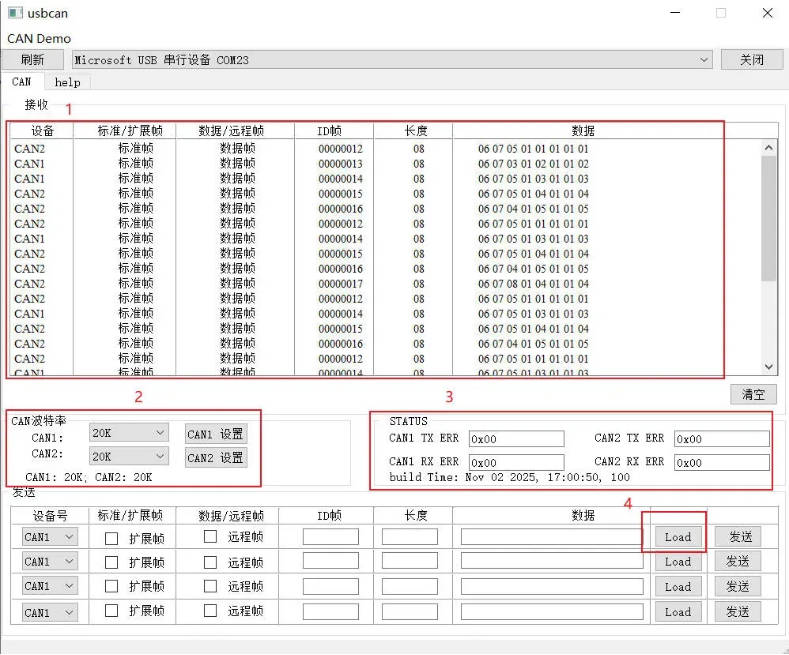This screenshot has width=789, height=655.
Task: Click the build Time text in STATUS
Action: [509, 477]
